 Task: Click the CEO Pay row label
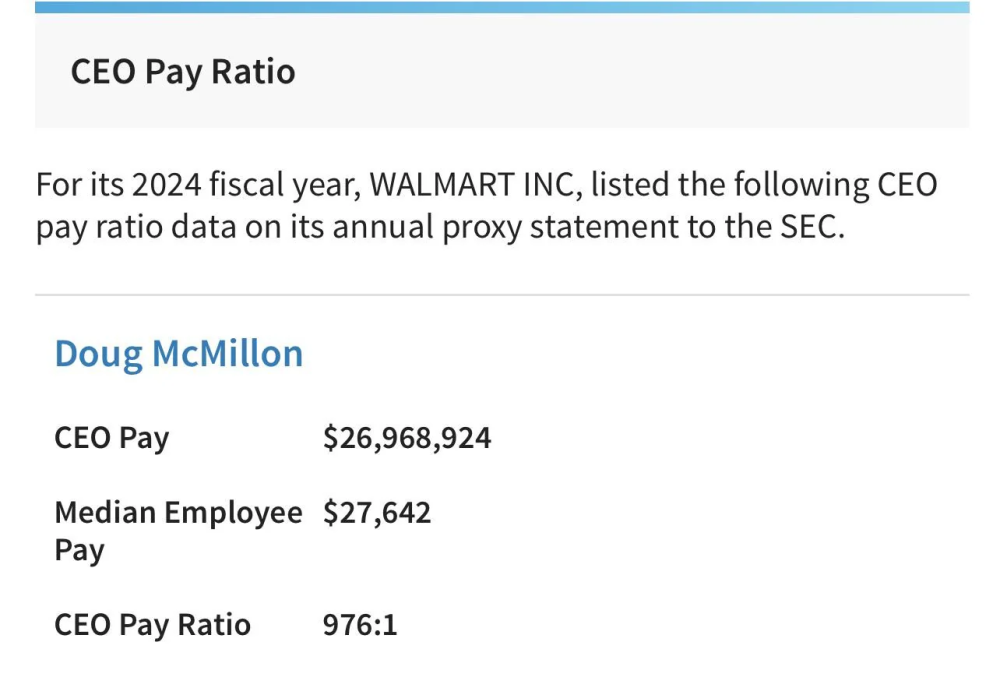(112, 438)
